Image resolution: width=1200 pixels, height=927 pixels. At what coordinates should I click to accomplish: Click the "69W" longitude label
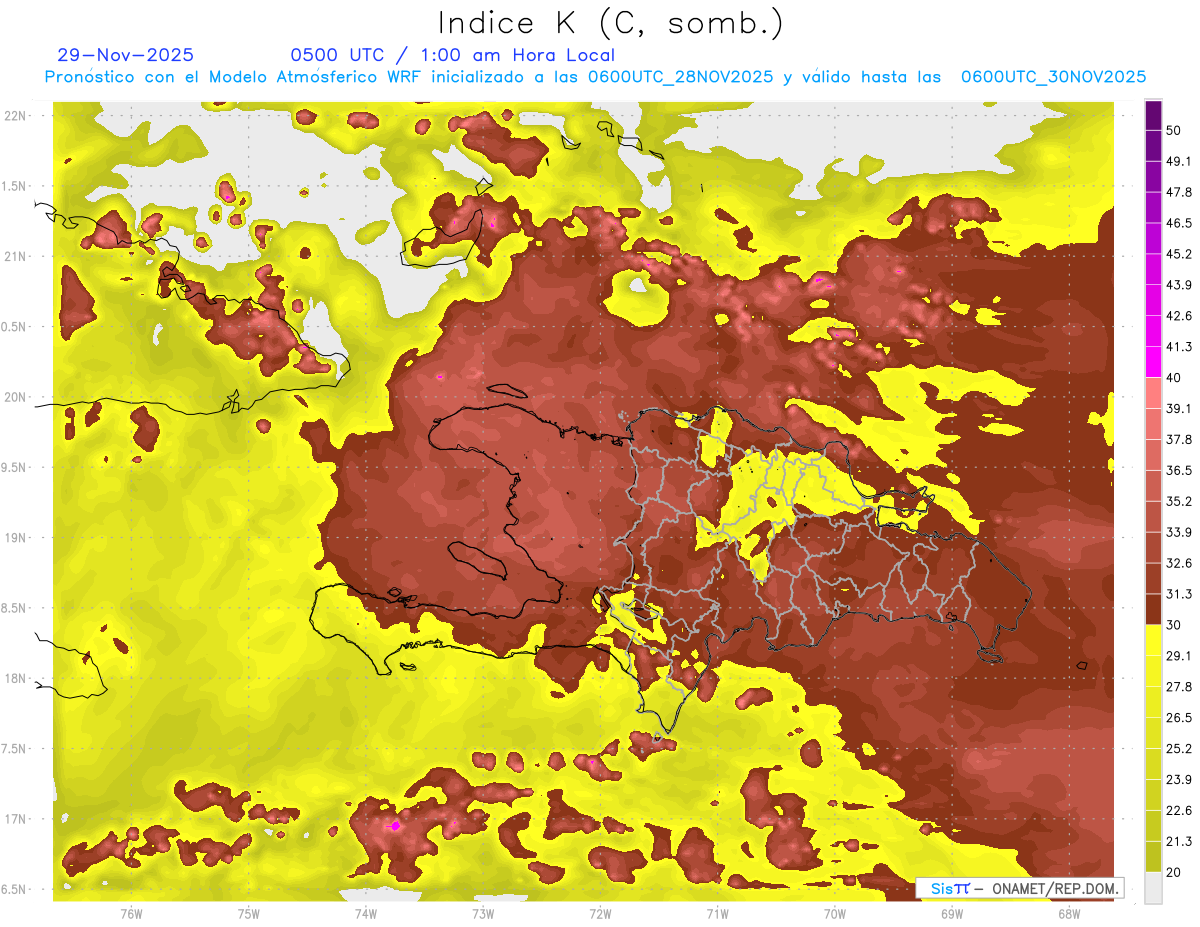tap(952, 914)
